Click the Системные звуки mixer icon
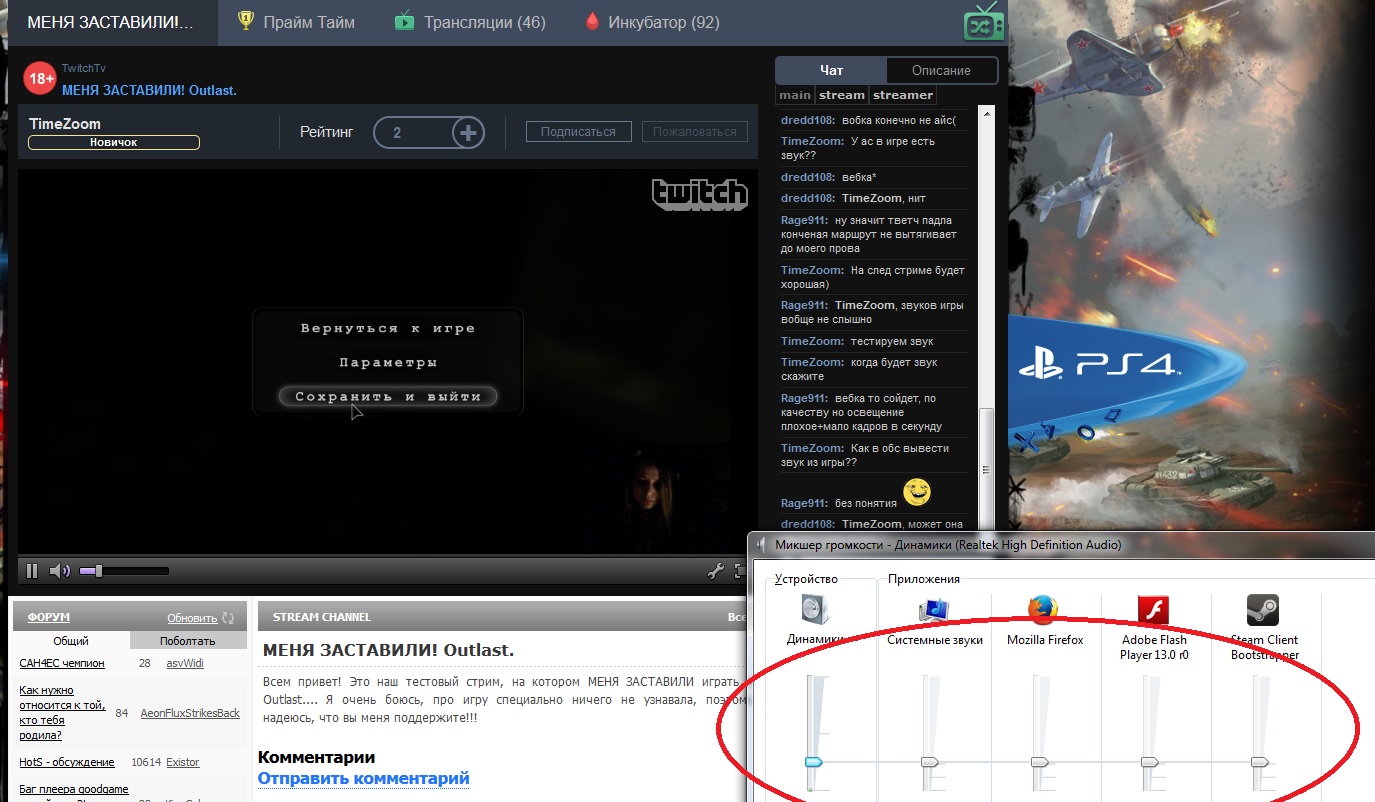Screen dimensions: 1375x802 934,610
